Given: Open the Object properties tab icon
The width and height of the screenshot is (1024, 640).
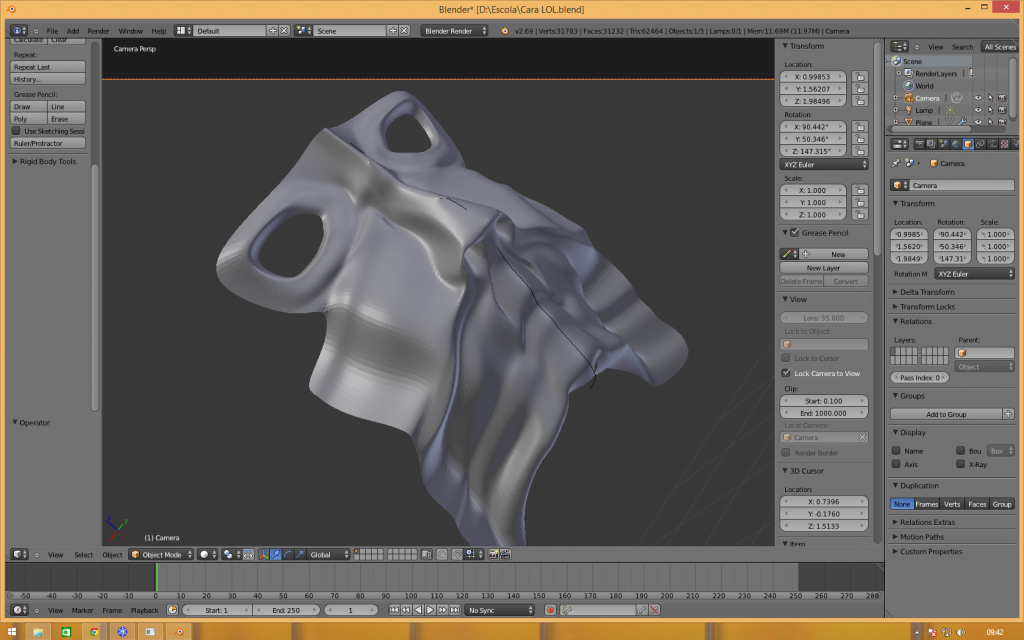Looking at the screenshot, I should pos(967,144).
